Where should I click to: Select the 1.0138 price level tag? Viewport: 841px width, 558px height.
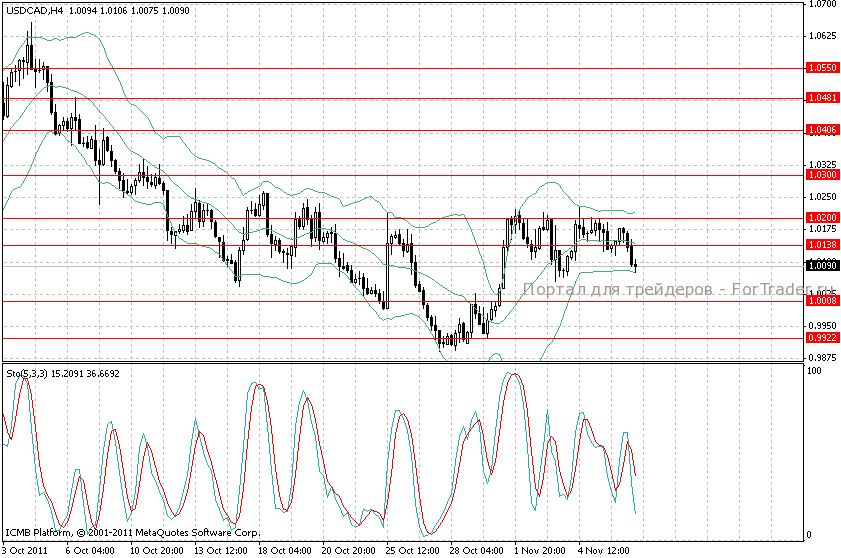click(820, 244)
